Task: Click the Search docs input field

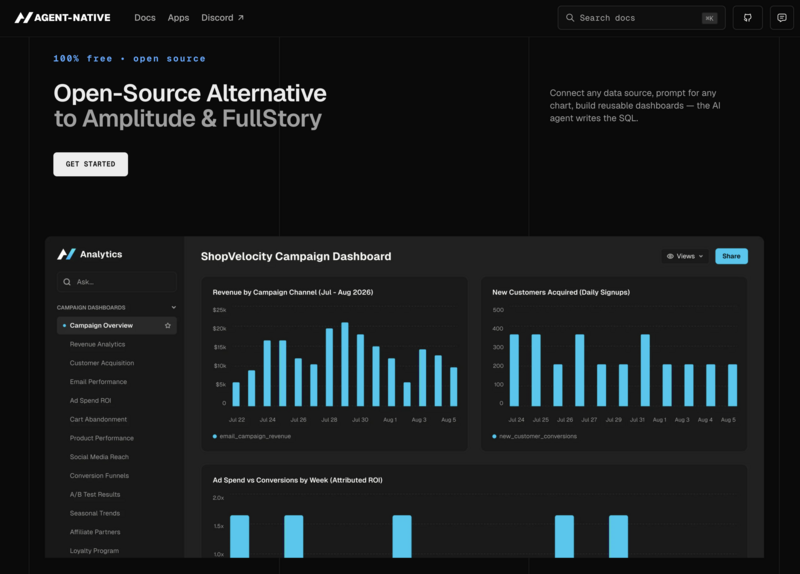Action: pyautogui.click(x=641, y=18)
